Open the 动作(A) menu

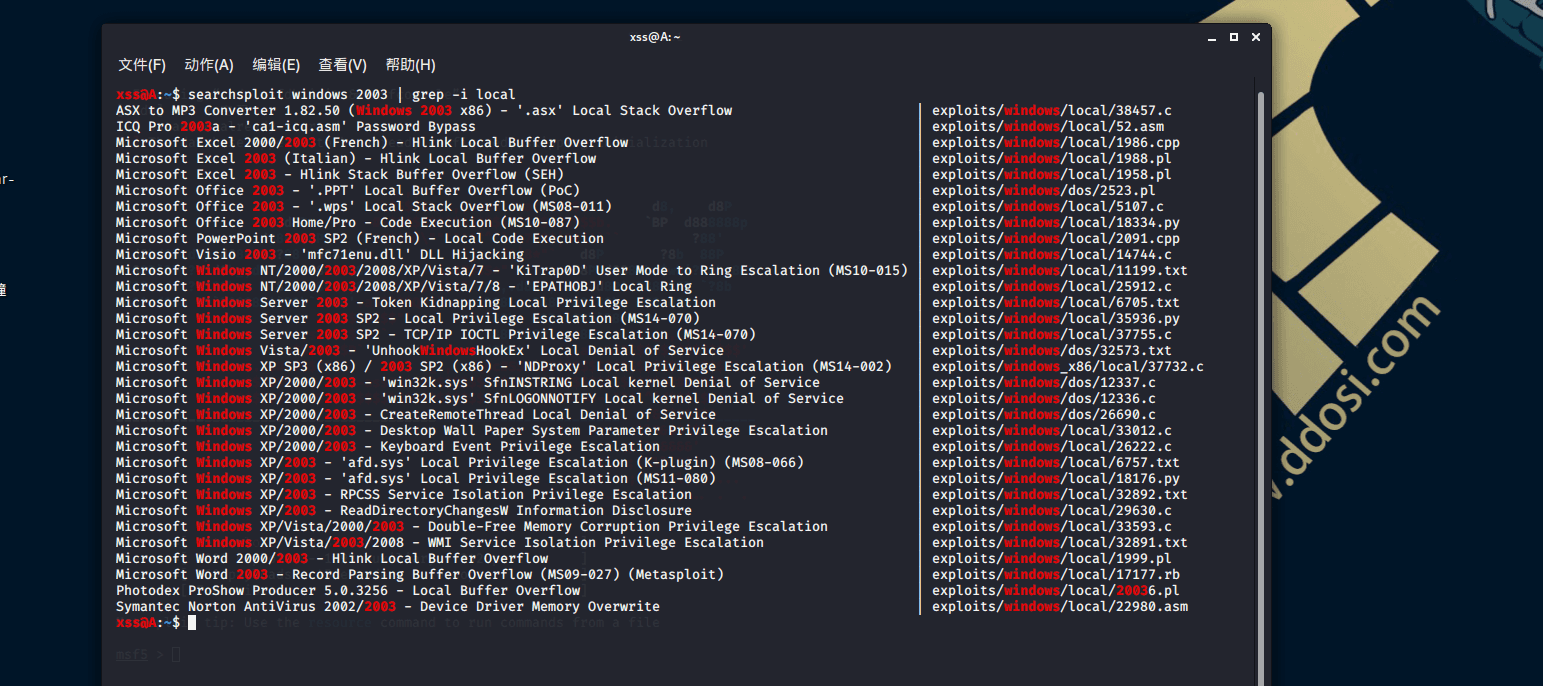(x=209, y=65)
